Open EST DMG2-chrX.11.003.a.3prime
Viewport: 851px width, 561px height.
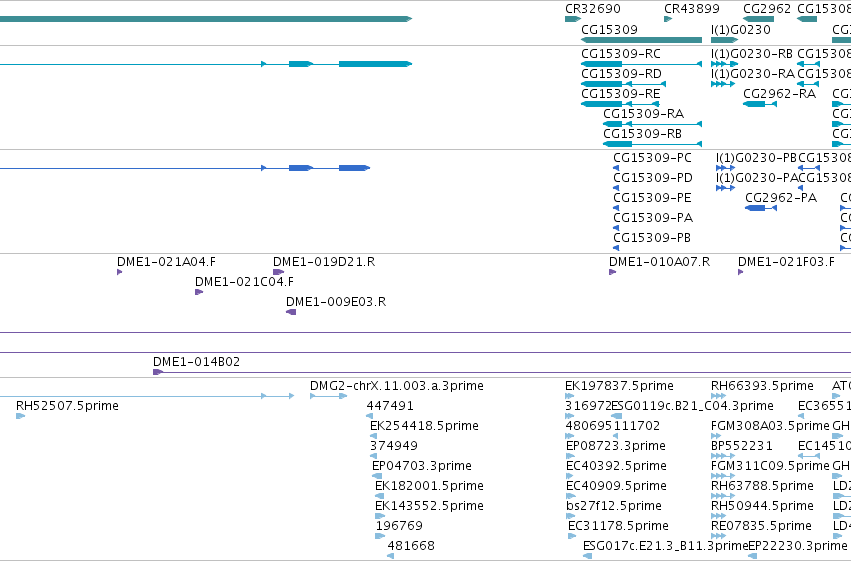coord(397,386)
